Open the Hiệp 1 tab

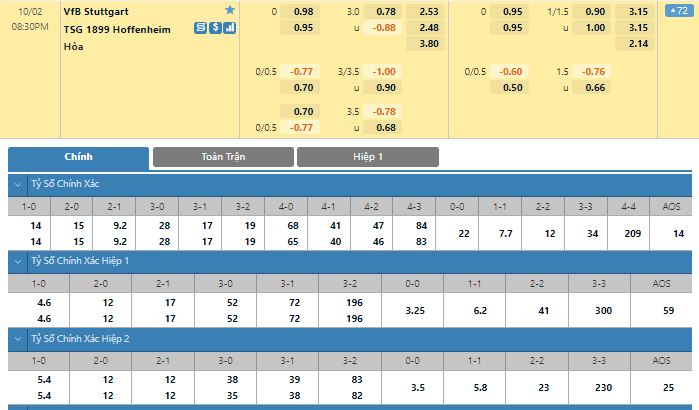[367, 157]
